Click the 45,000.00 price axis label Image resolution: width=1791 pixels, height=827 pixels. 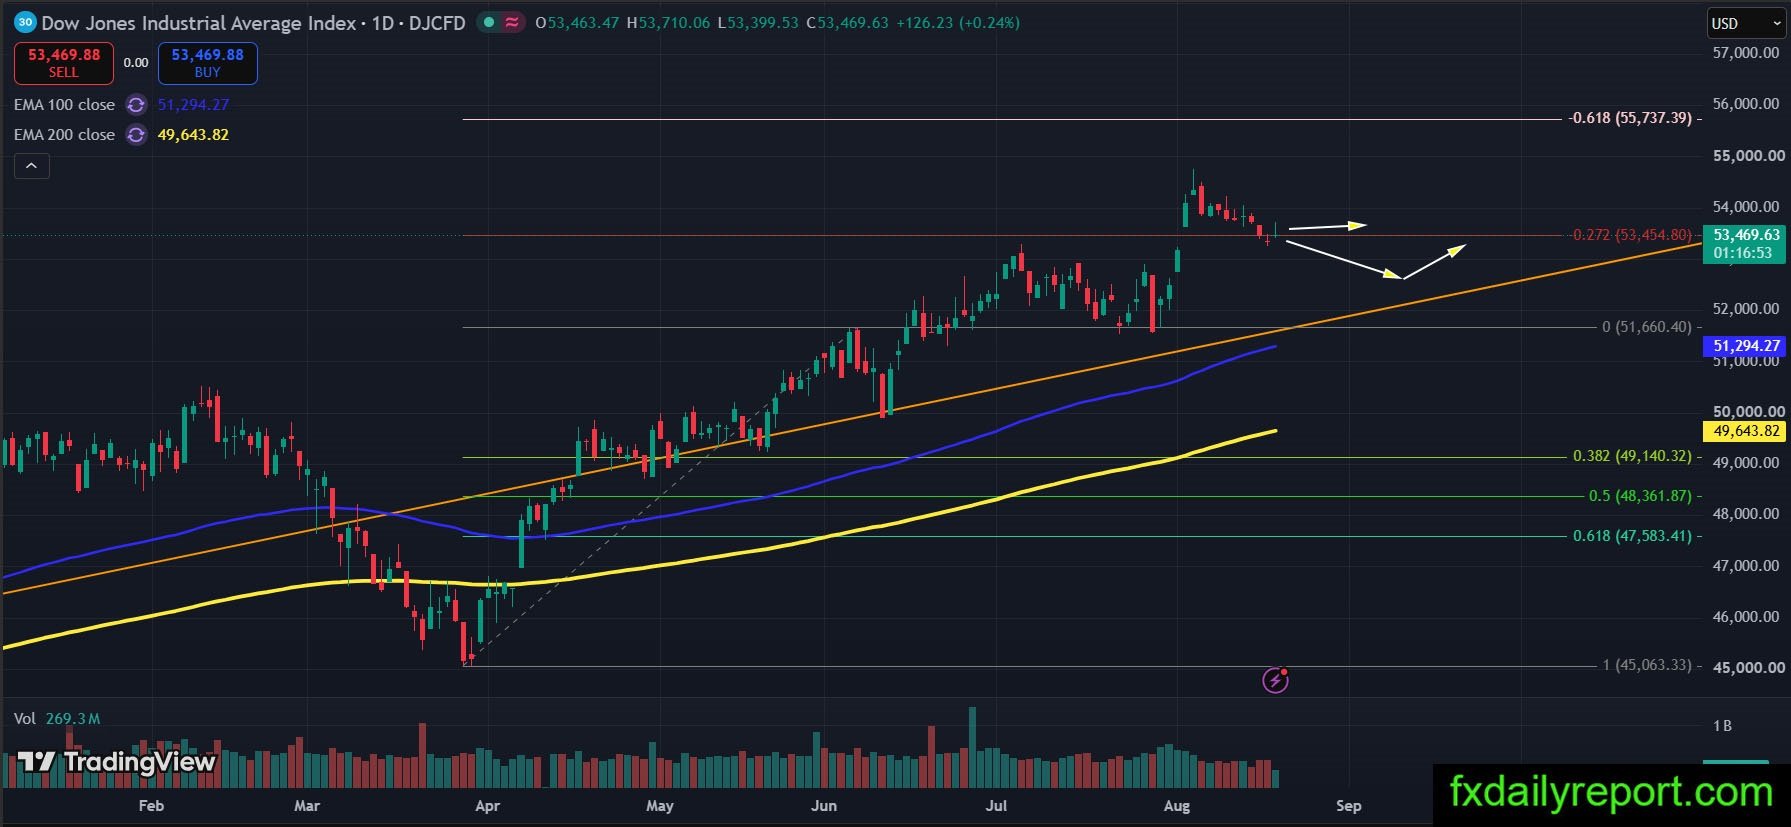coord(1748,668)
